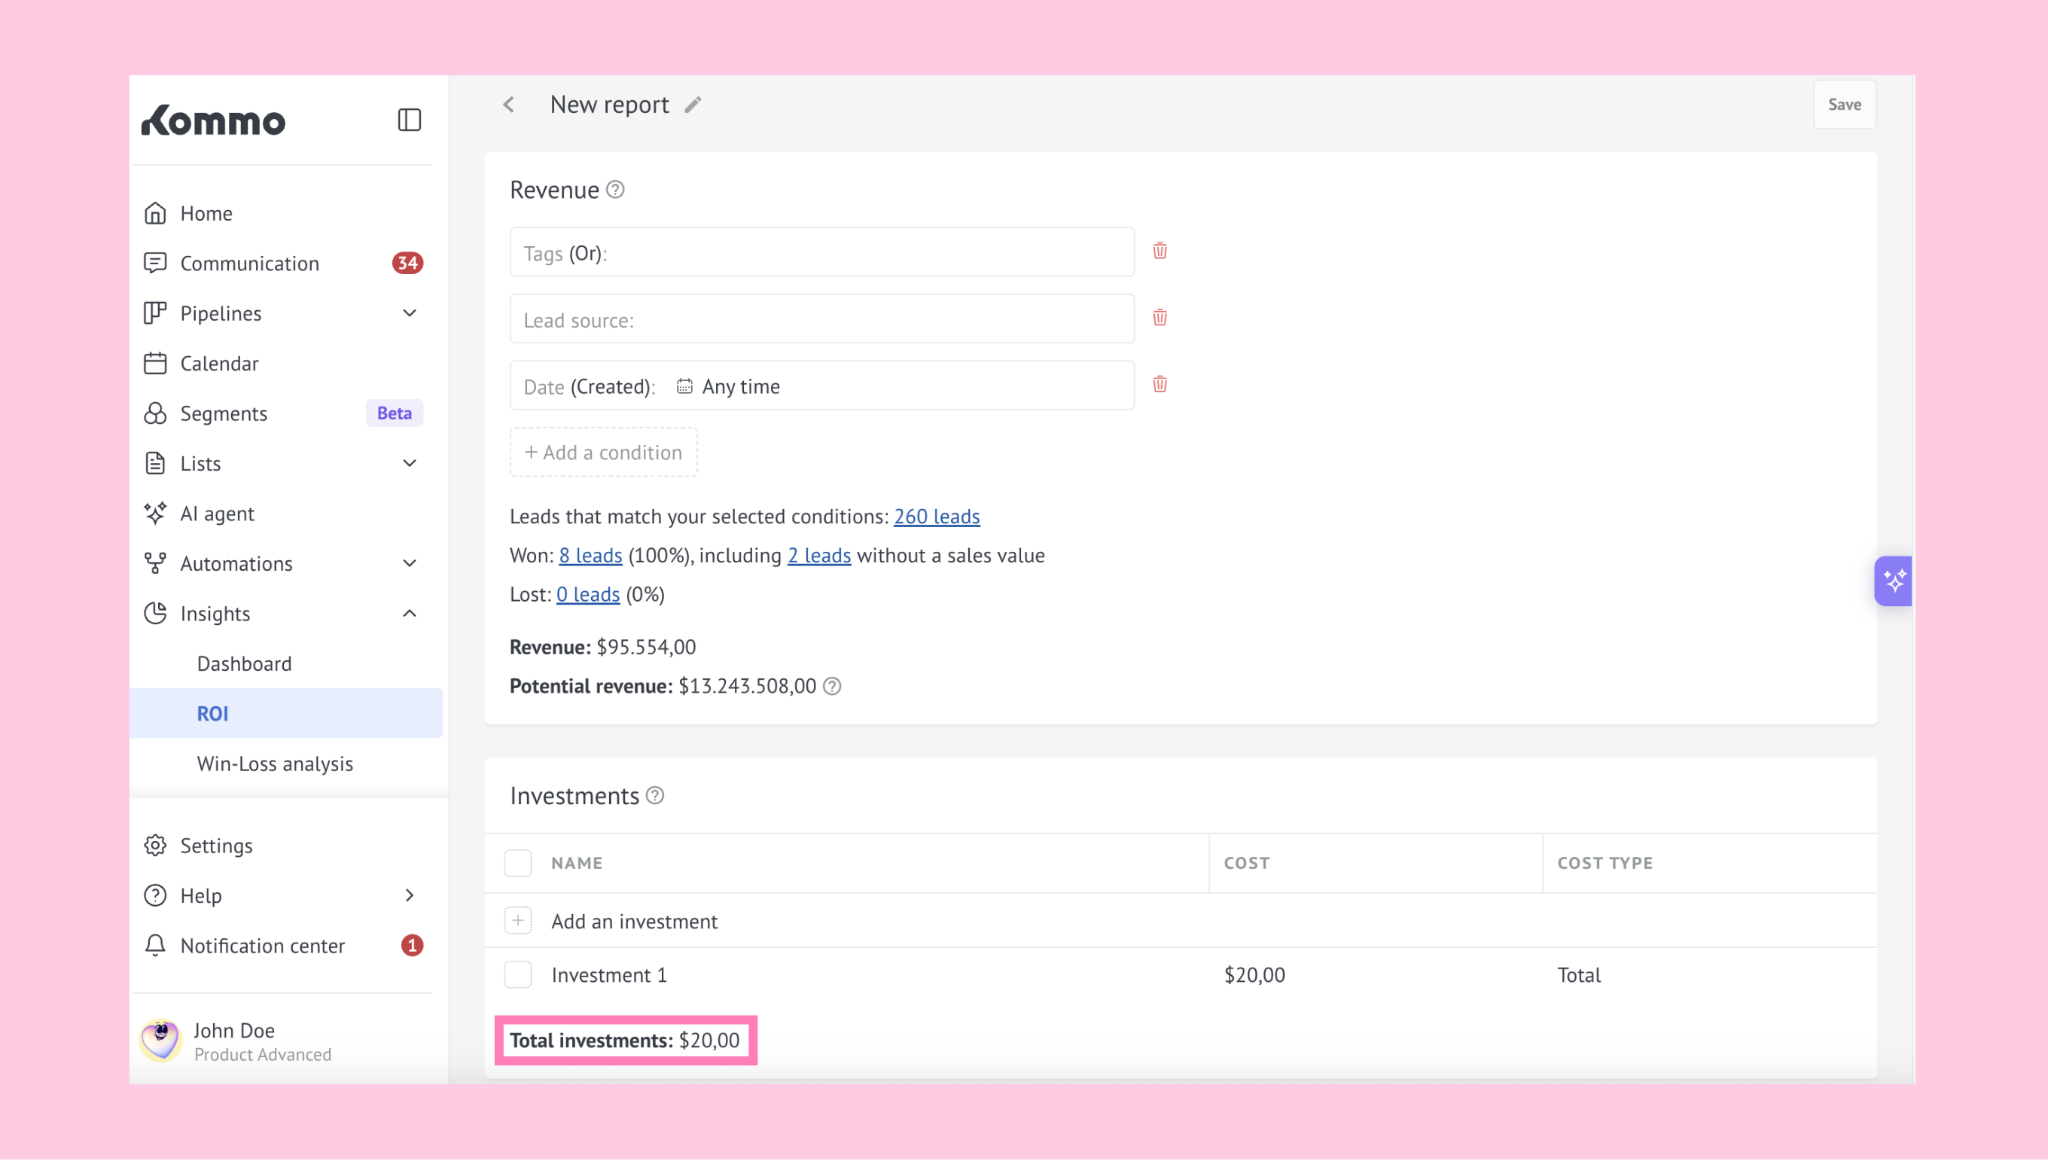Open the 2 leads without sales value link
This screenshot has width=2048, height=1160.
819,556
